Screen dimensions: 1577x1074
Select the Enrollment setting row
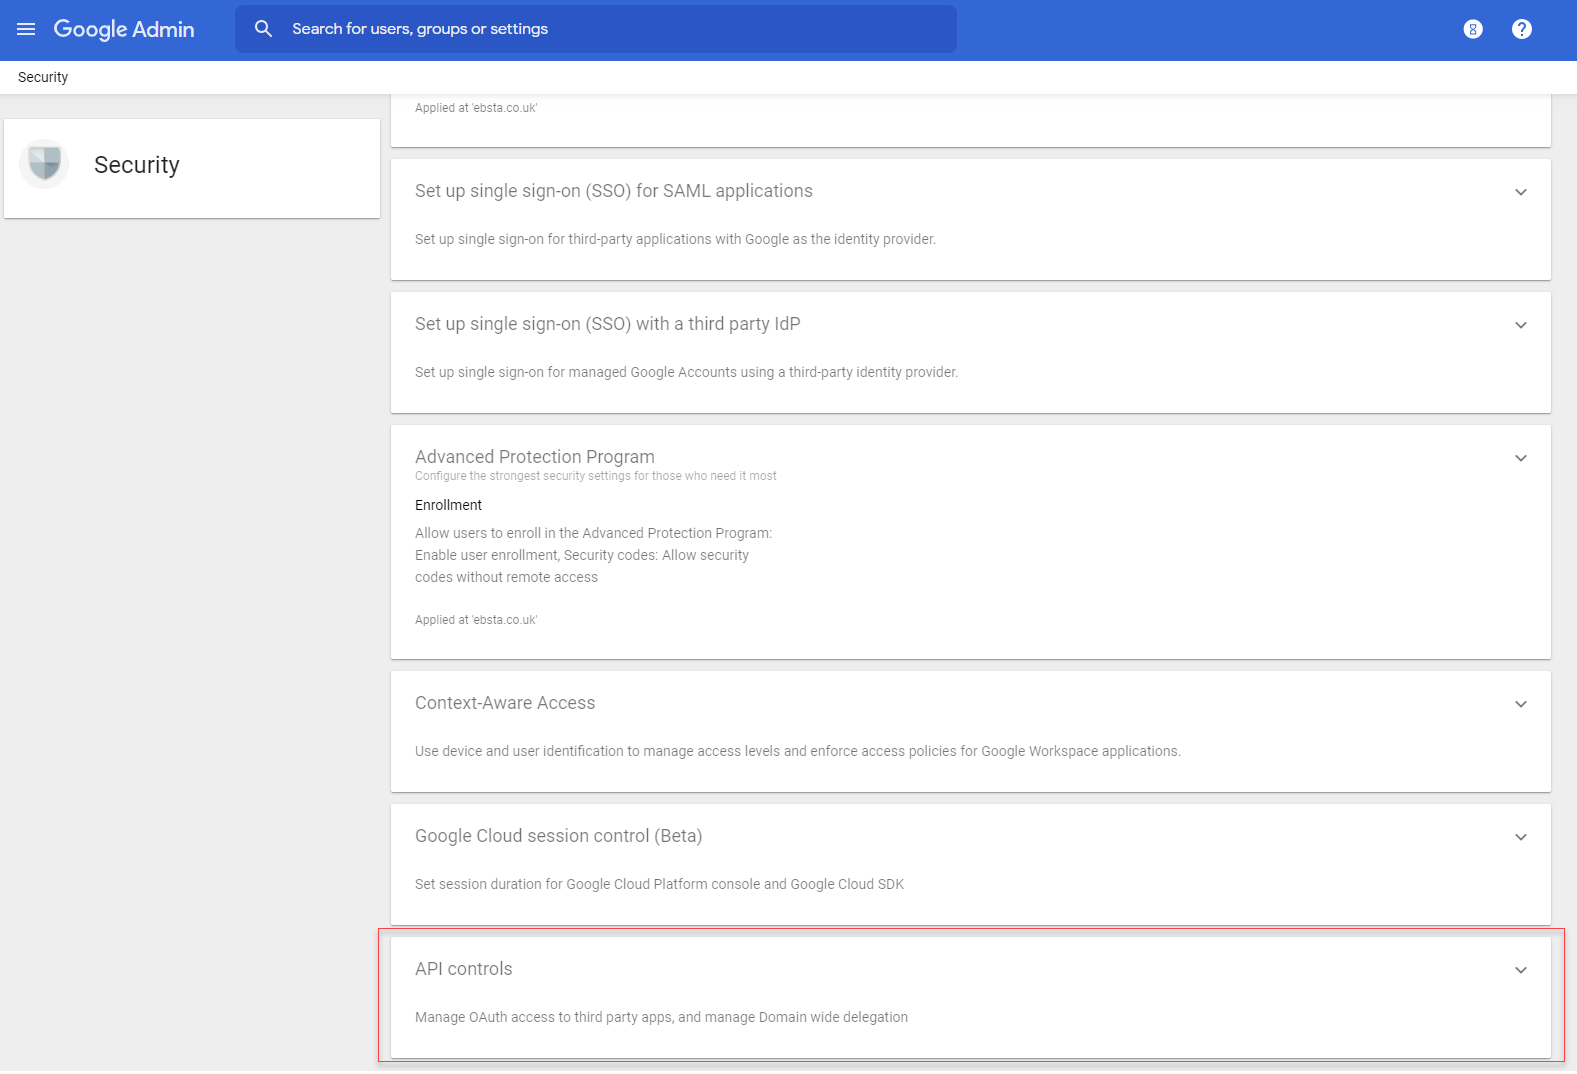tap(448, 505)
